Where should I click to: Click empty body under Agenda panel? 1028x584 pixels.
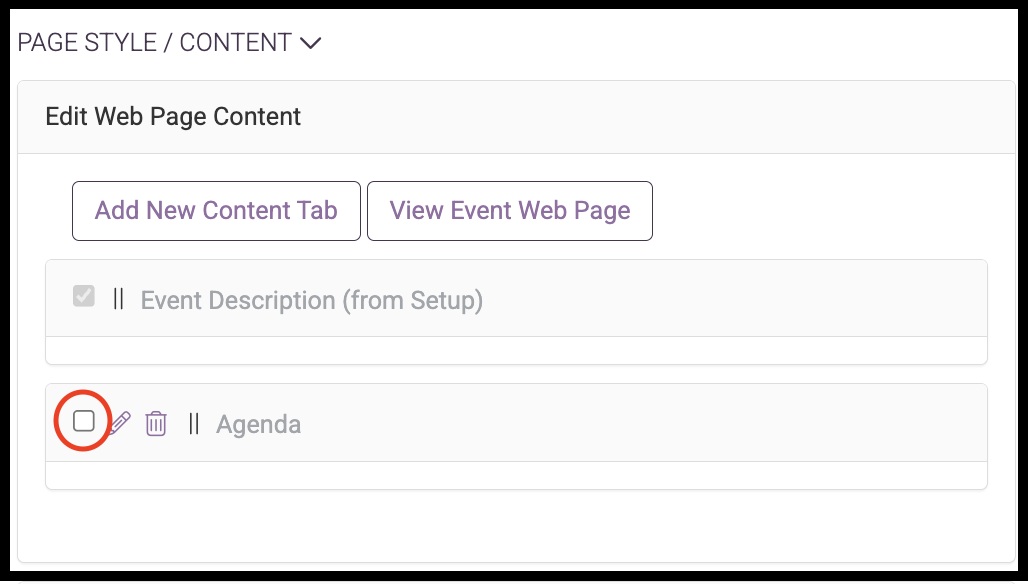pyautogui.click(x=517, y=475)
